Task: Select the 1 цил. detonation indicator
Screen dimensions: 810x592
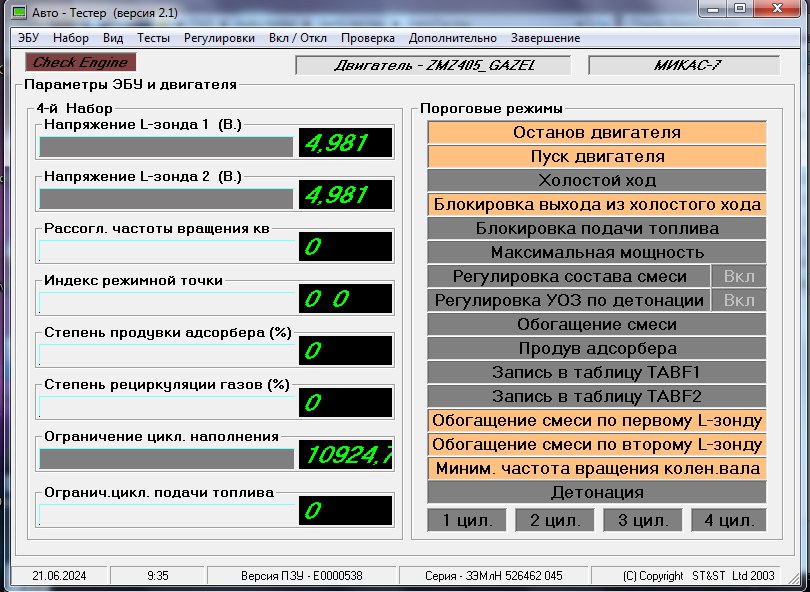Action: tap(467, 520)
